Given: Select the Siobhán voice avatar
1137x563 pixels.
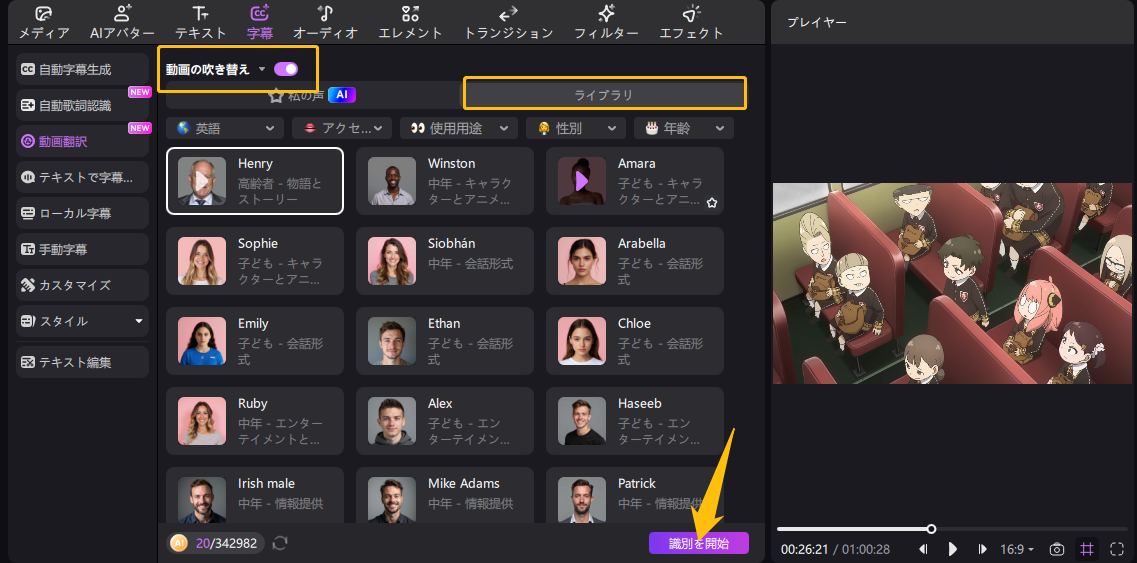Looking at the screenshot, I should [x=392, y=260].
